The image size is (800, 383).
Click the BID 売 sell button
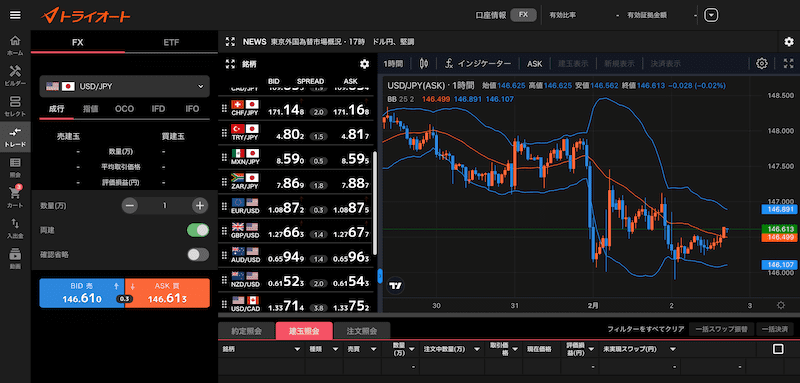[x=82, y=293]
